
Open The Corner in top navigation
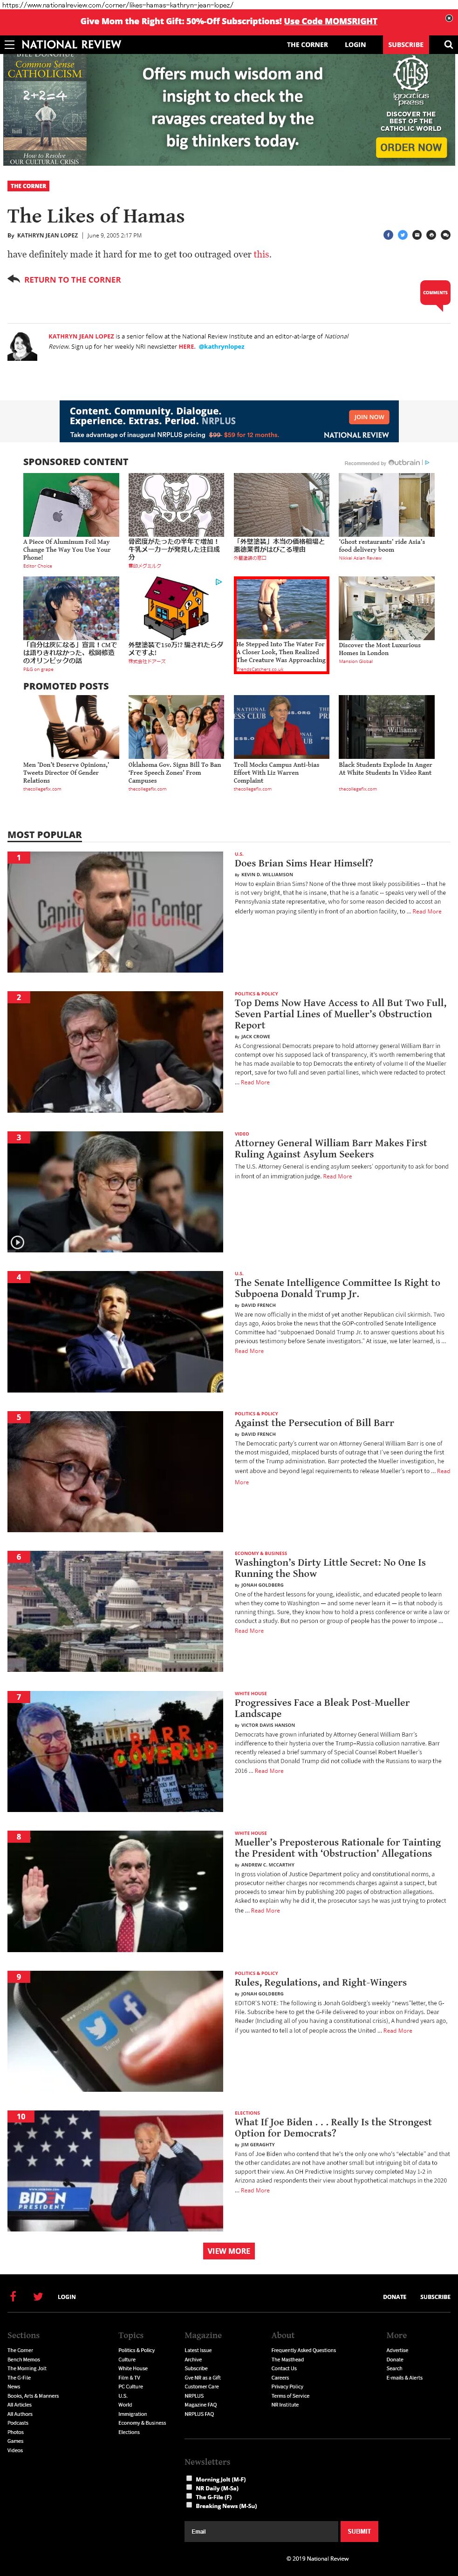[x=307, y=45]
